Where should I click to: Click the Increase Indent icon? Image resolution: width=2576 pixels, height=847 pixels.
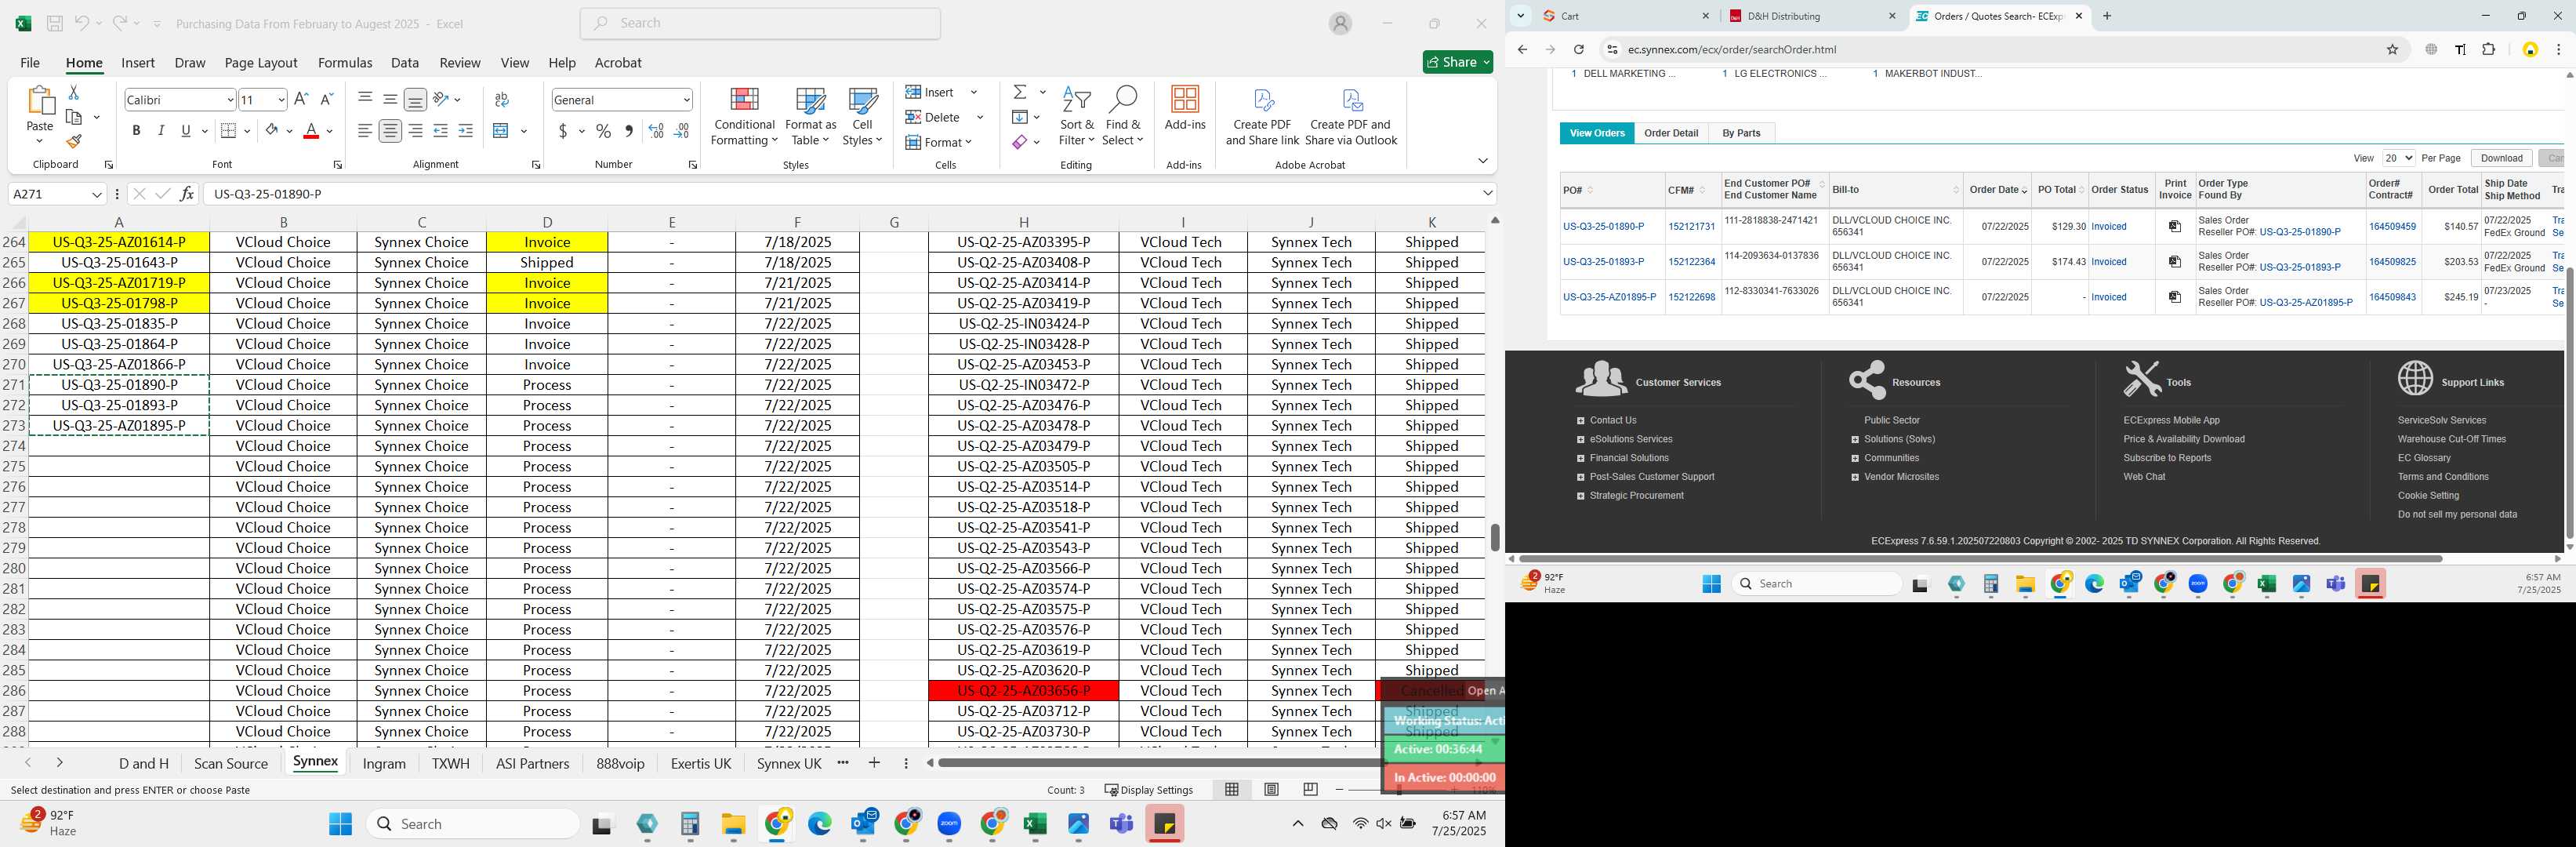[x=466, y=131]
